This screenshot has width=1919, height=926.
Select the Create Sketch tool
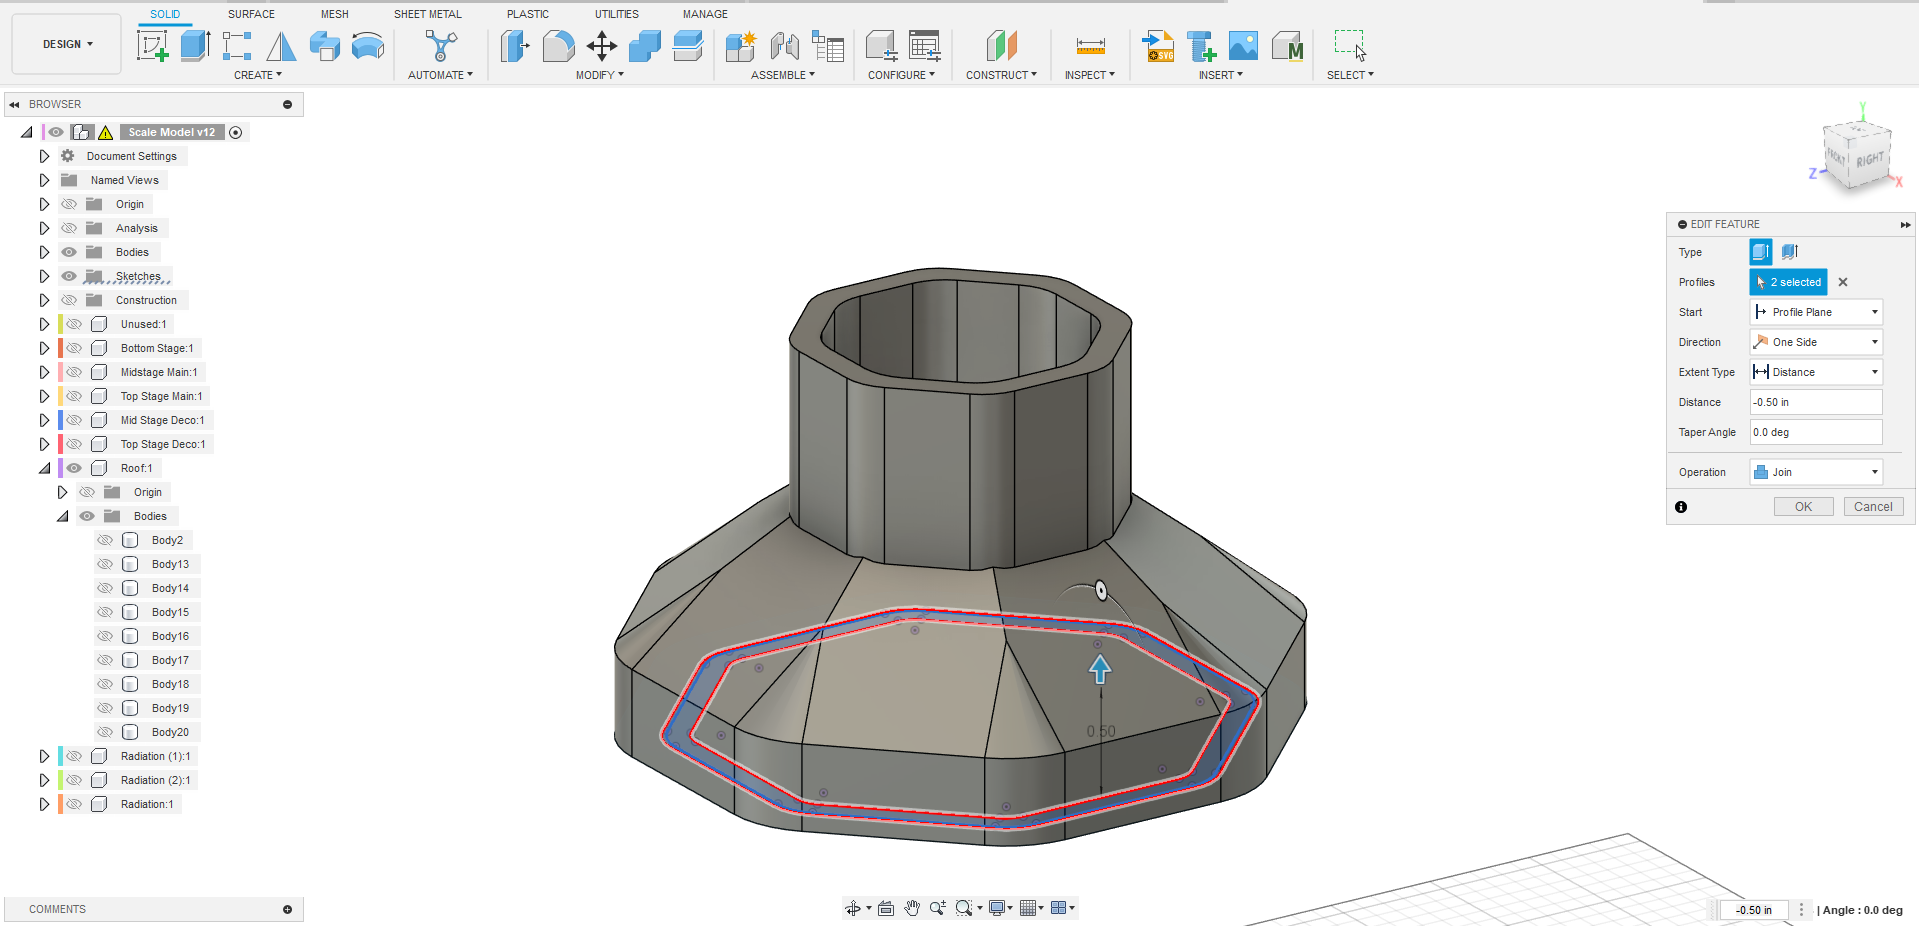coord(152,45)
